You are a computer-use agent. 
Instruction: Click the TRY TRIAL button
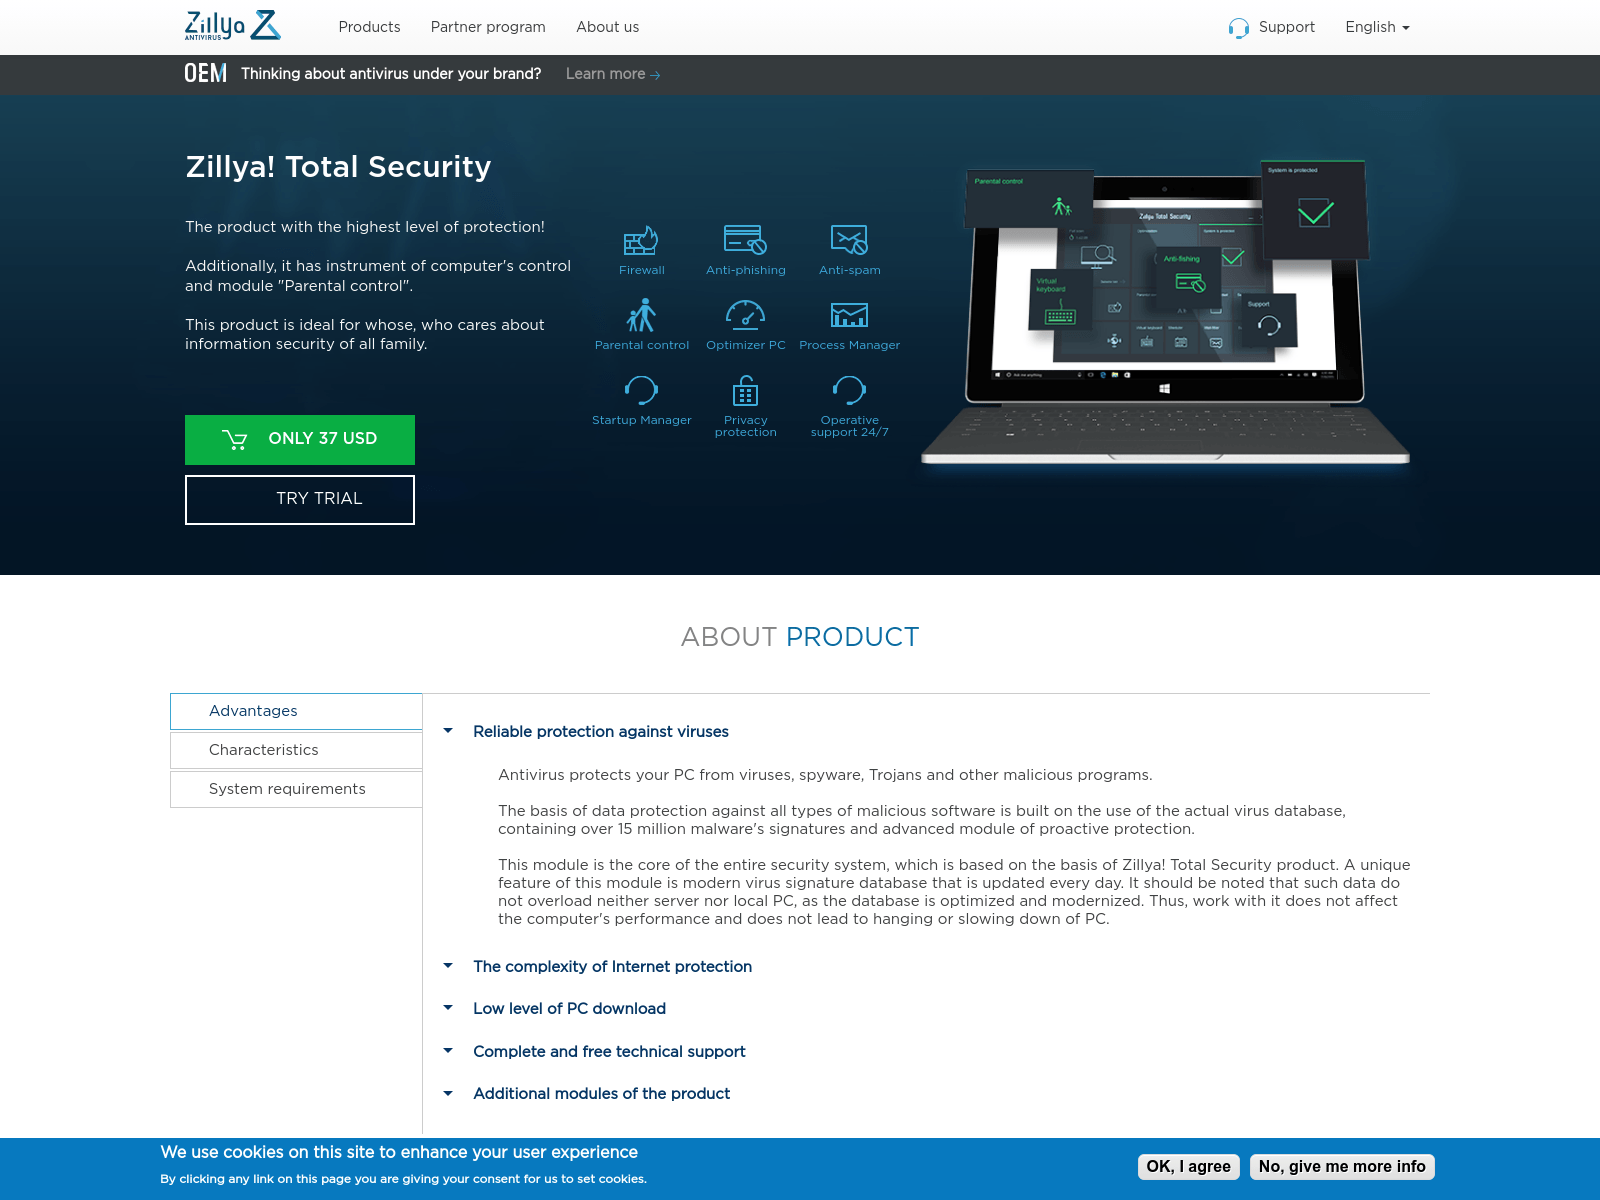tap(300, 500)
